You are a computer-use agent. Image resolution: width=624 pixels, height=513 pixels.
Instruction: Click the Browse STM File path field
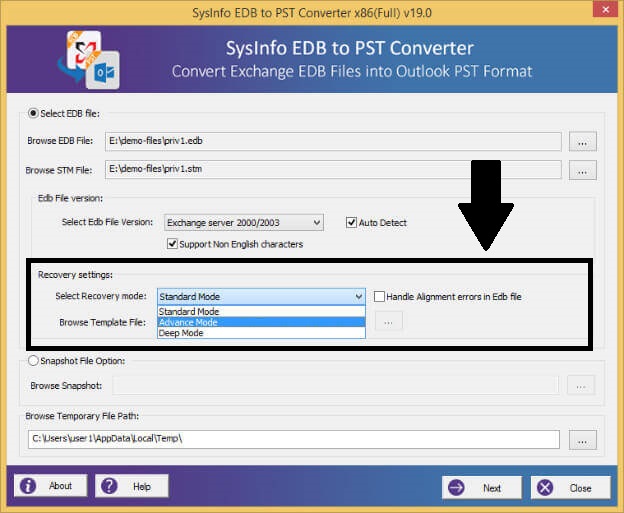333,170
